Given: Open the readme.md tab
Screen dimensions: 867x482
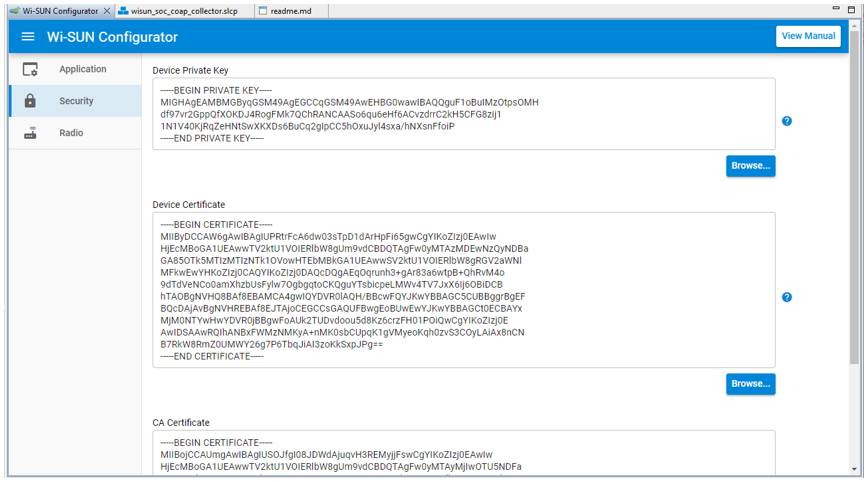Looking at the screenshot, I should (290, 11).
